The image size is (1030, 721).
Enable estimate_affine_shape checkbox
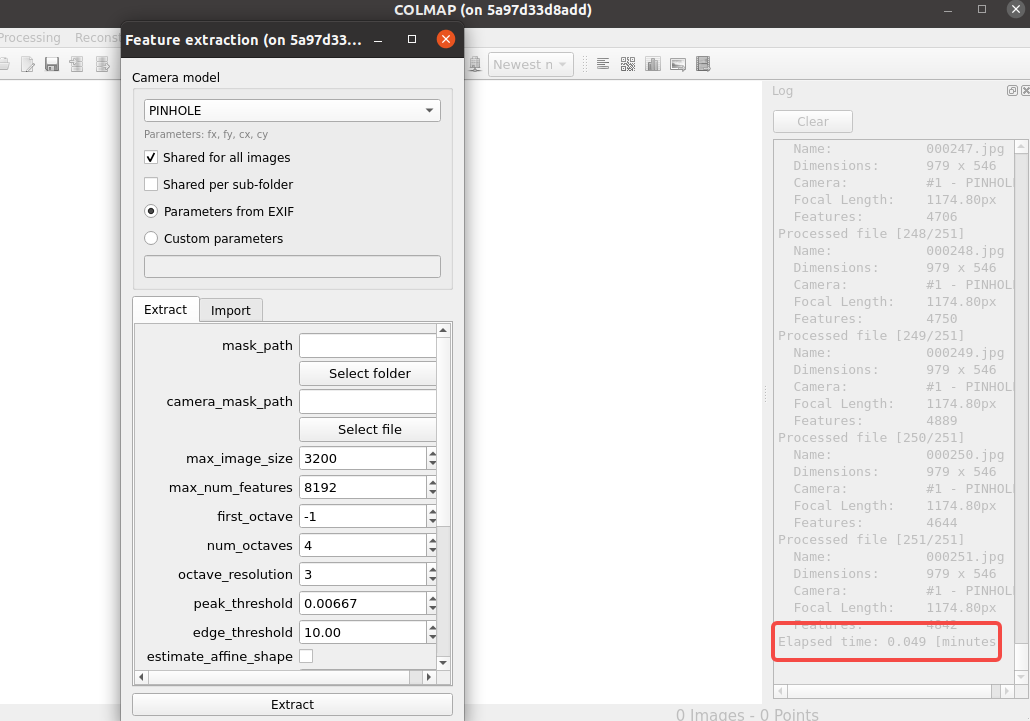pos(306,656)
